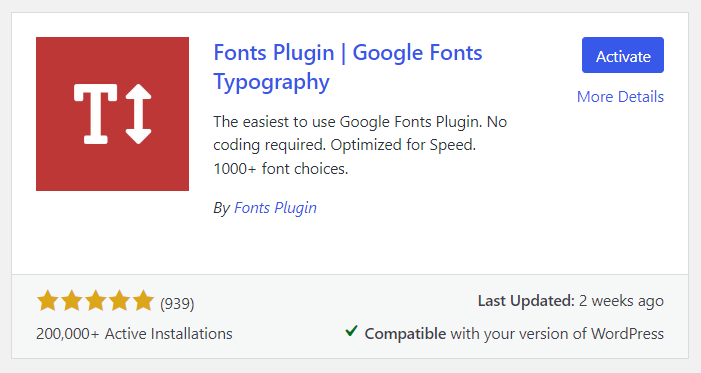Open the Fonts Plugin | Google Fonts Typography title link
This screenshot has height=373, width=701.
point(348,67)
